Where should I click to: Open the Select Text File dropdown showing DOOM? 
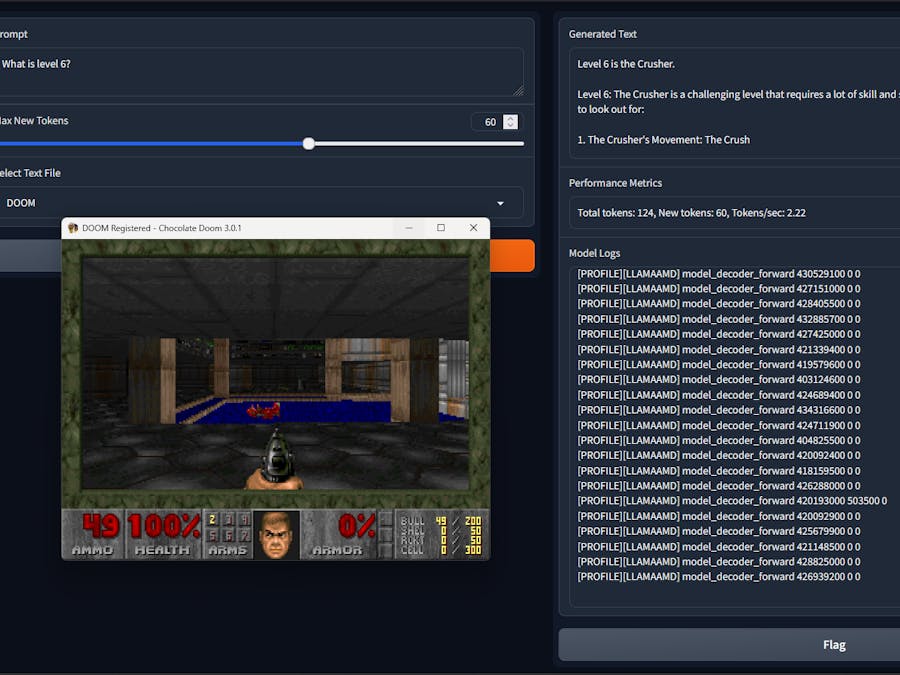(261, 203)
